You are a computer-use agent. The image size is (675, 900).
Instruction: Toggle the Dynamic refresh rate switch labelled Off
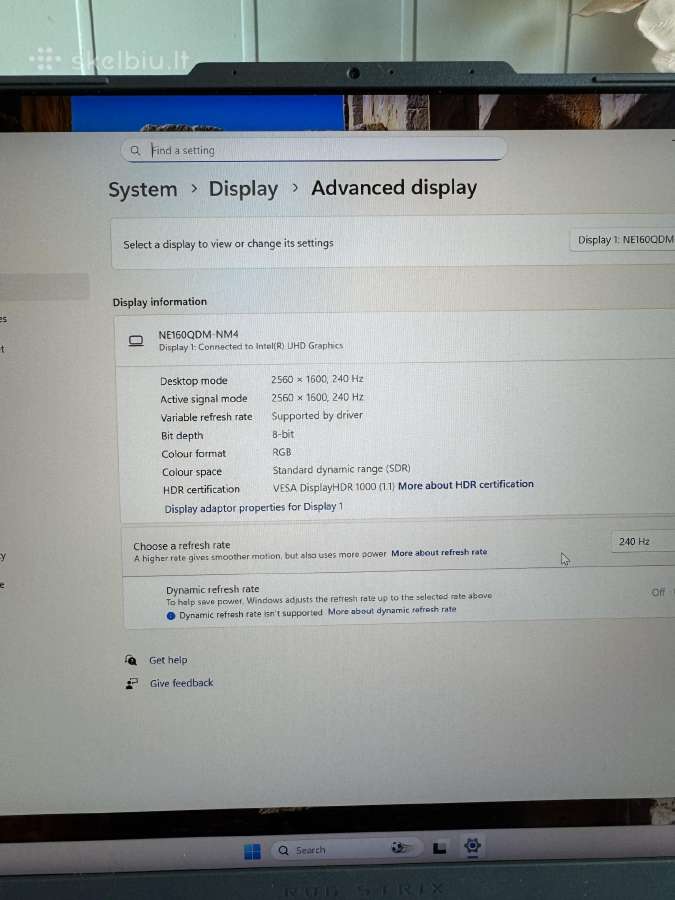click(662, 592)
